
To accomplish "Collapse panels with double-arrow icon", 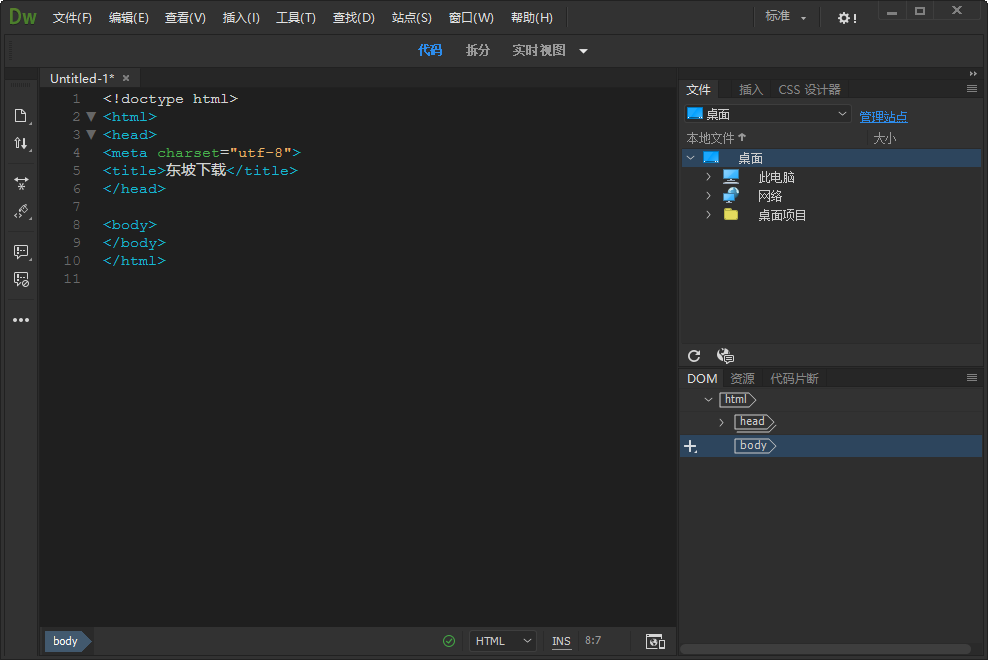I will pyautogui.click(x=973, y=74).
